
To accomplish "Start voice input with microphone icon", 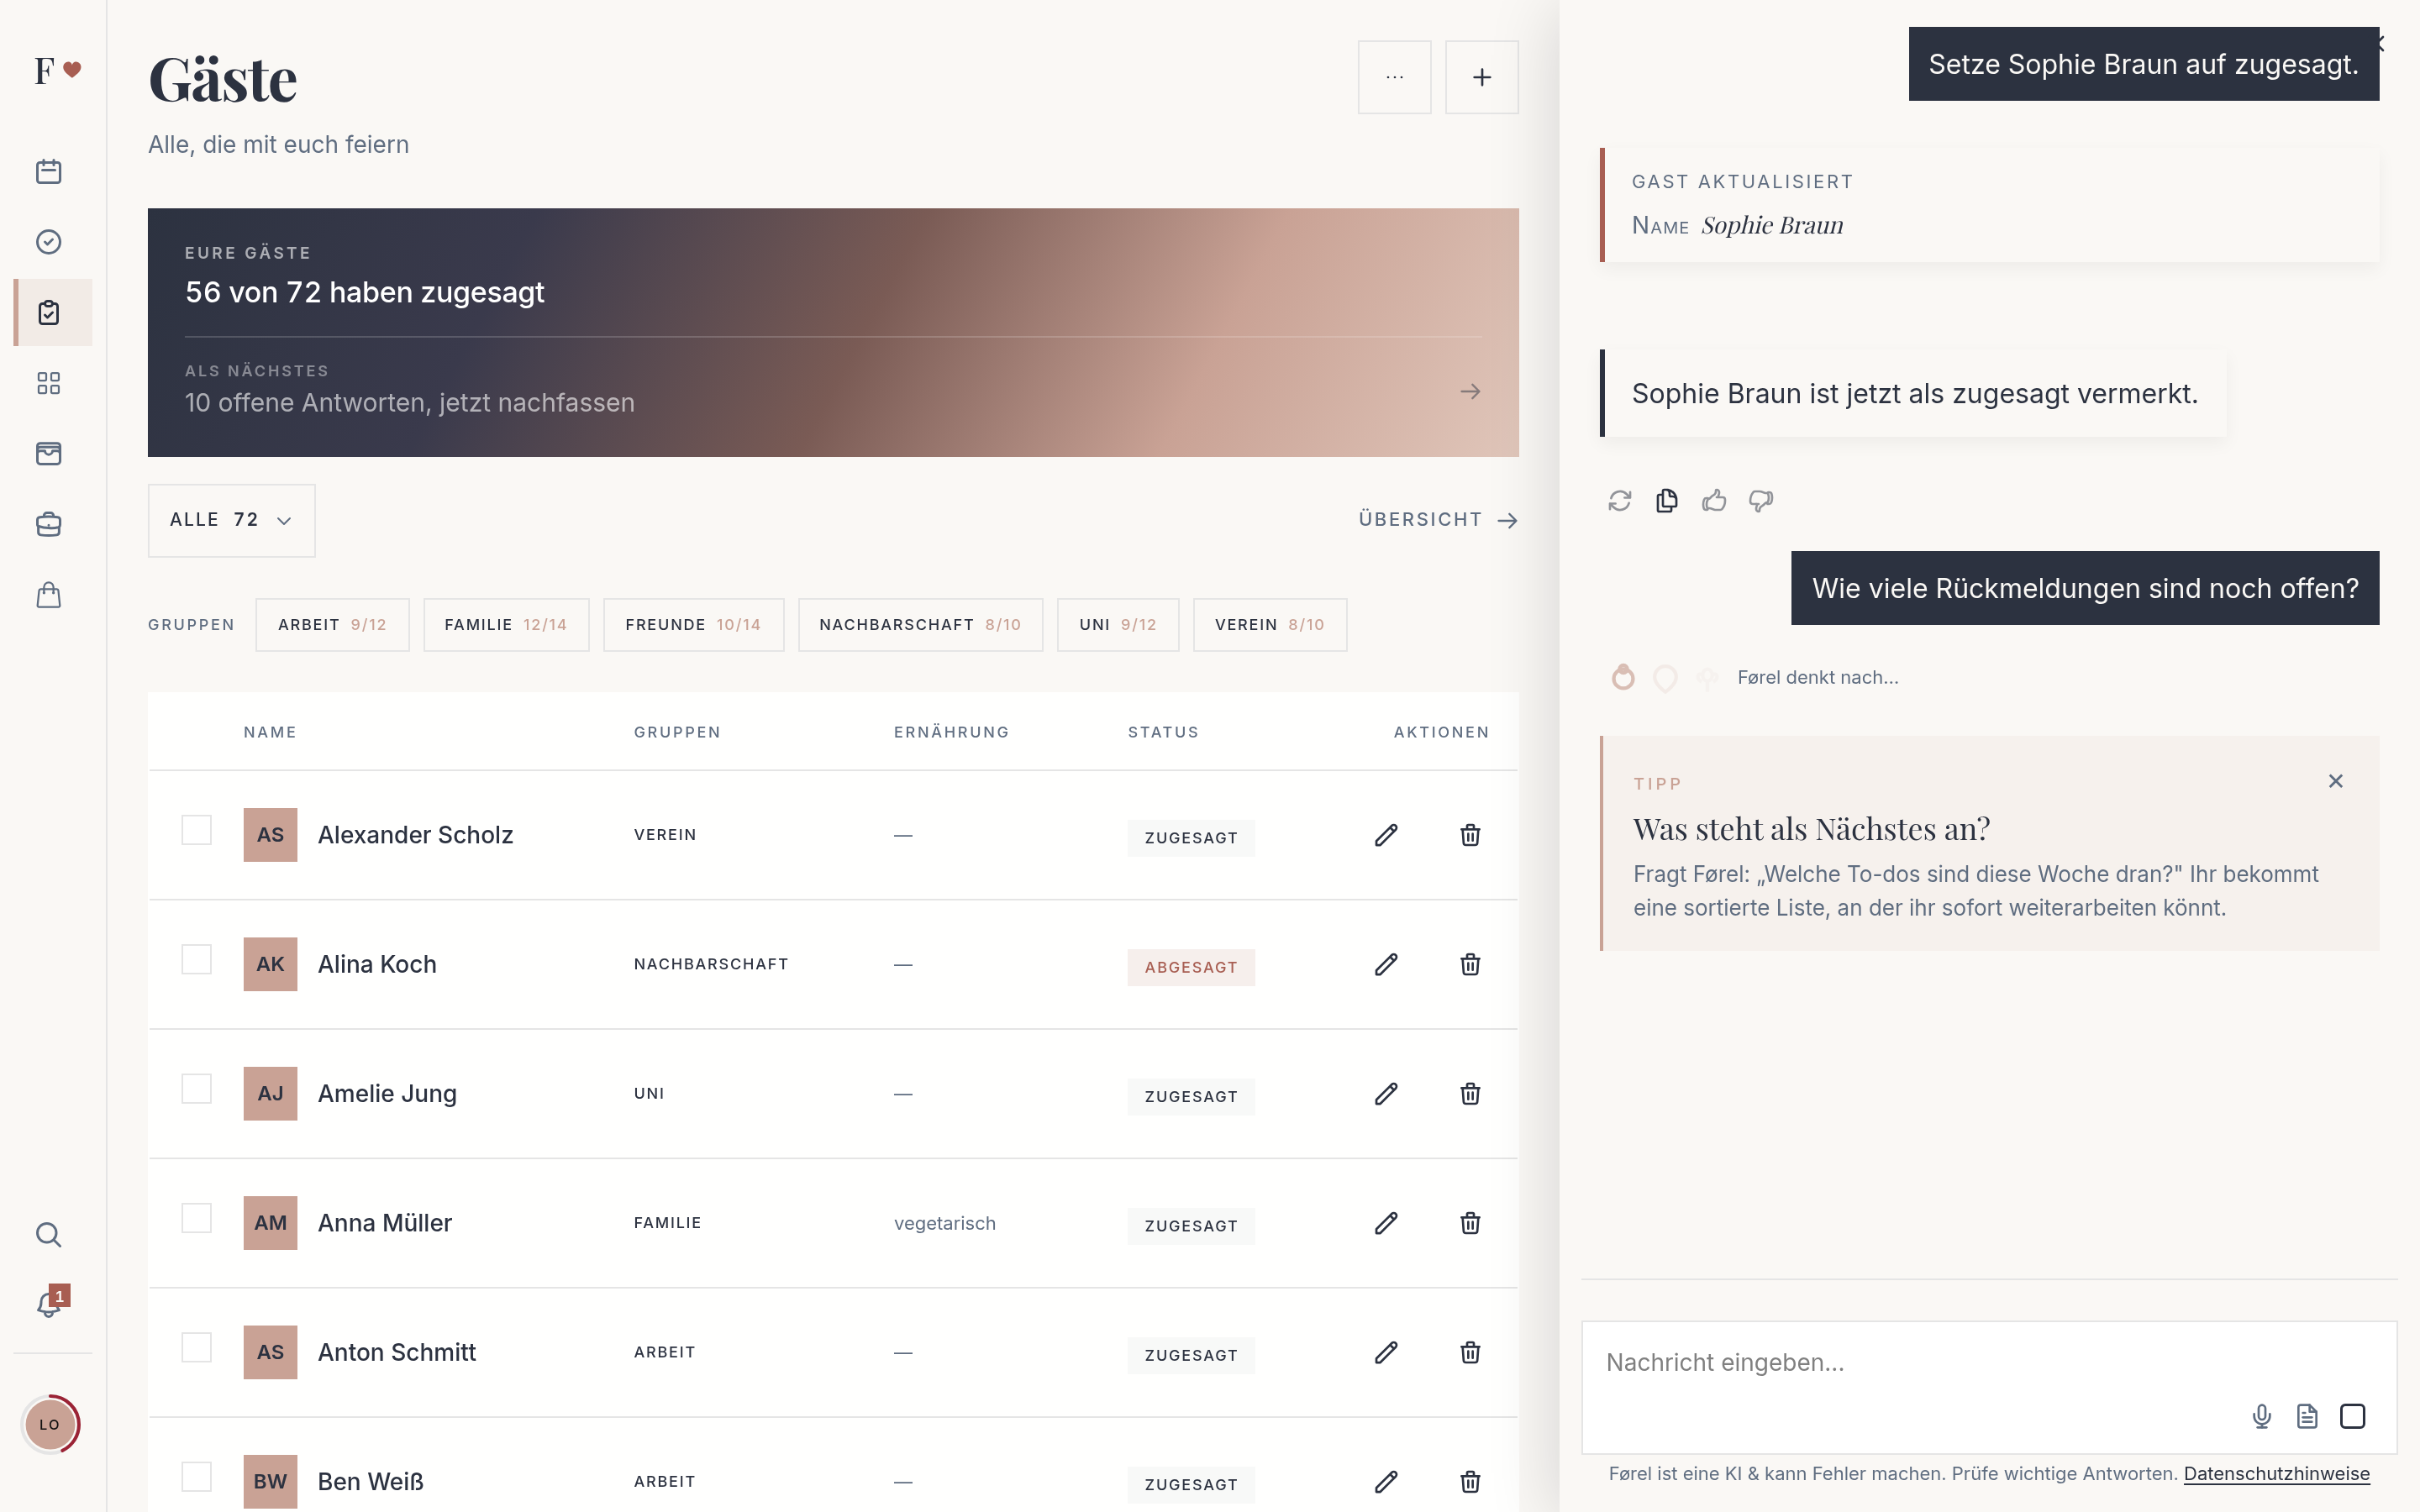I will click(x=2262, y=1416).
